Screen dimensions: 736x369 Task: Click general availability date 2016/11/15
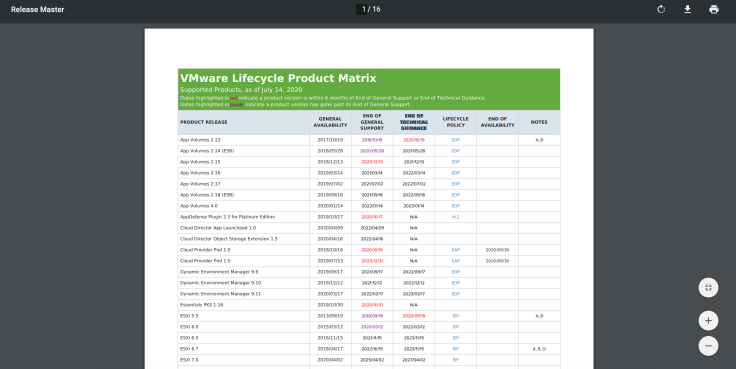click(330, 338)
